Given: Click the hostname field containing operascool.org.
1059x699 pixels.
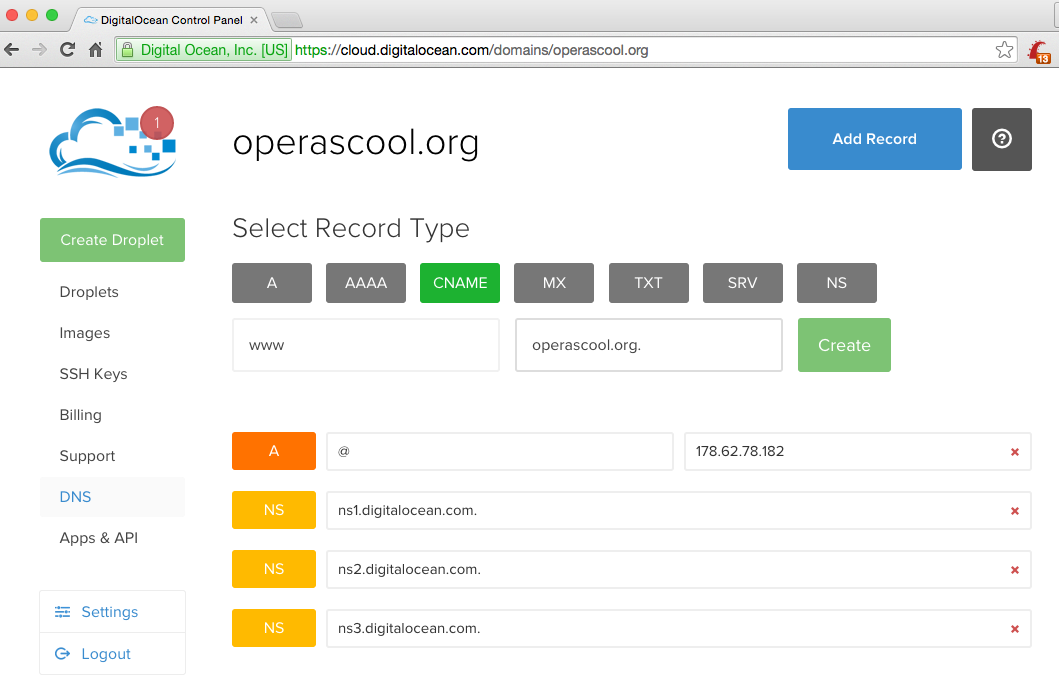Looking at the screenshot, I should [x=649, y=345].
